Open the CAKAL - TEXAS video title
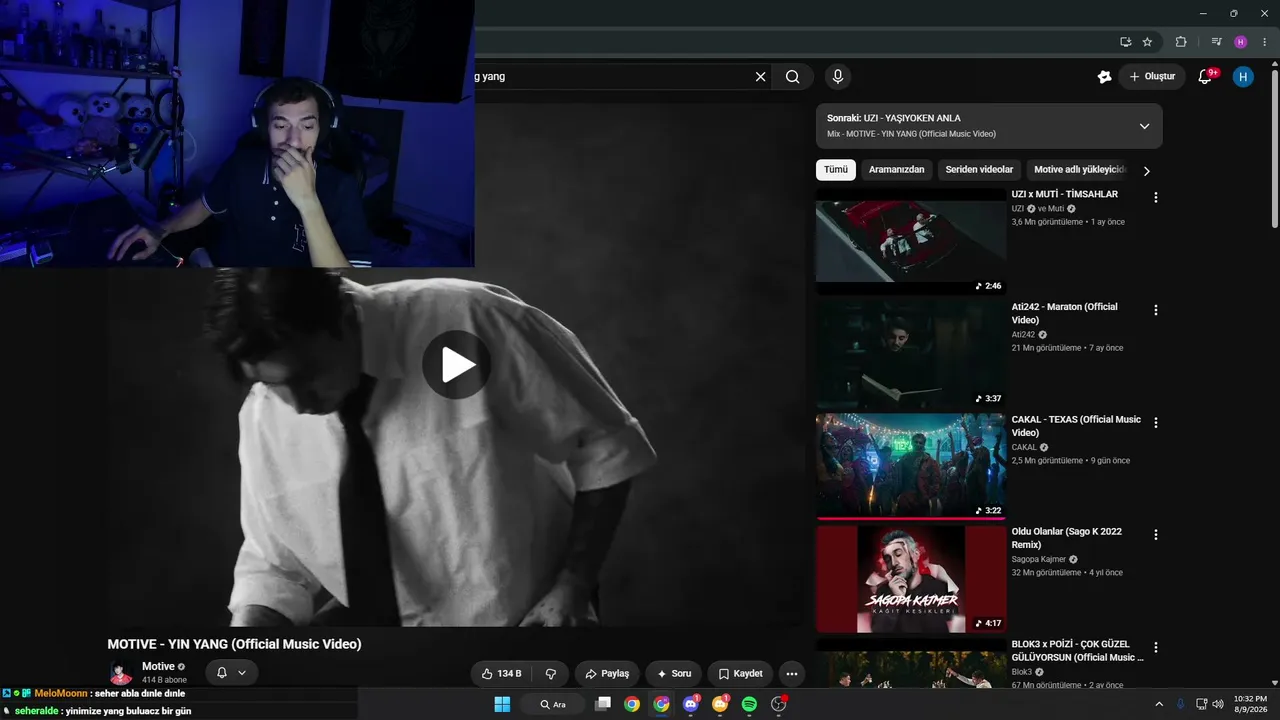This screenshot has height=720, width=1280. pyautogui.click(x=1076, y=426)
